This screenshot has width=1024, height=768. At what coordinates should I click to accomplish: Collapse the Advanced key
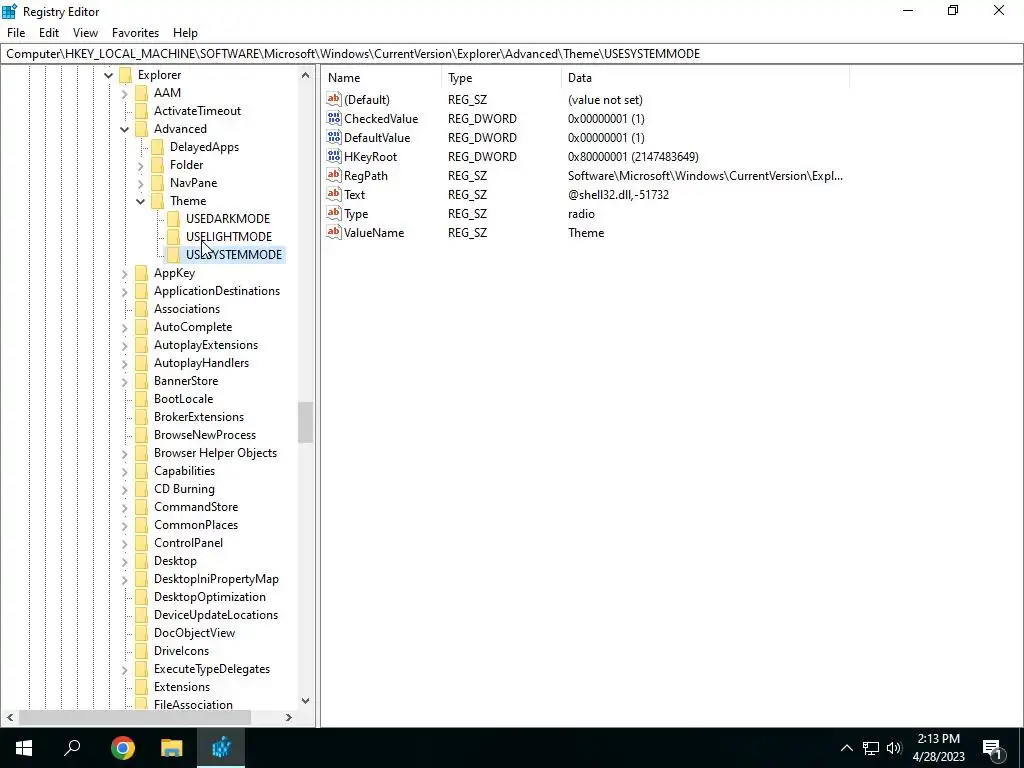pyautogui.click(x=125, y=129)
